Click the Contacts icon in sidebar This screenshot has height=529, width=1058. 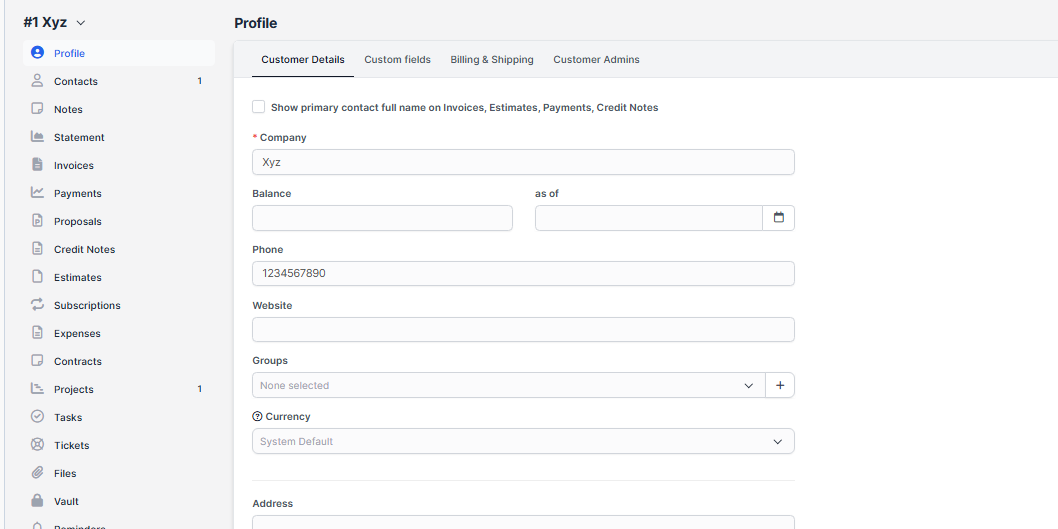click(37, 81)
